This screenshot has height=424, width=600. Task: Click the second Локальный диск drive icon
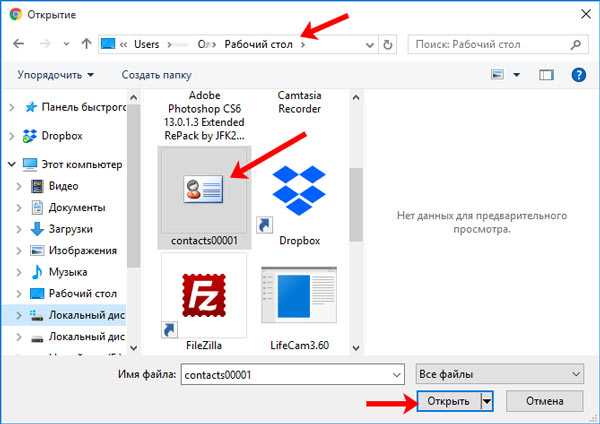point(37,338)
